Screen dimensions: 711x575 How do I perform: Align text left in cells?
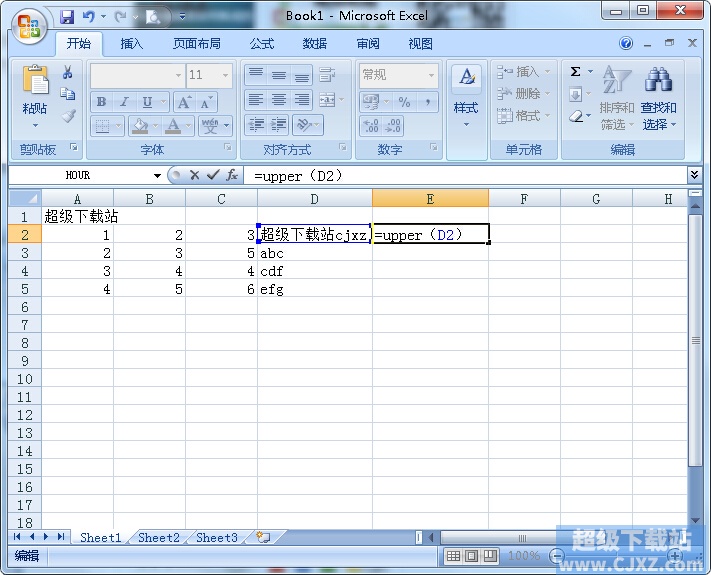click(256, 99)
